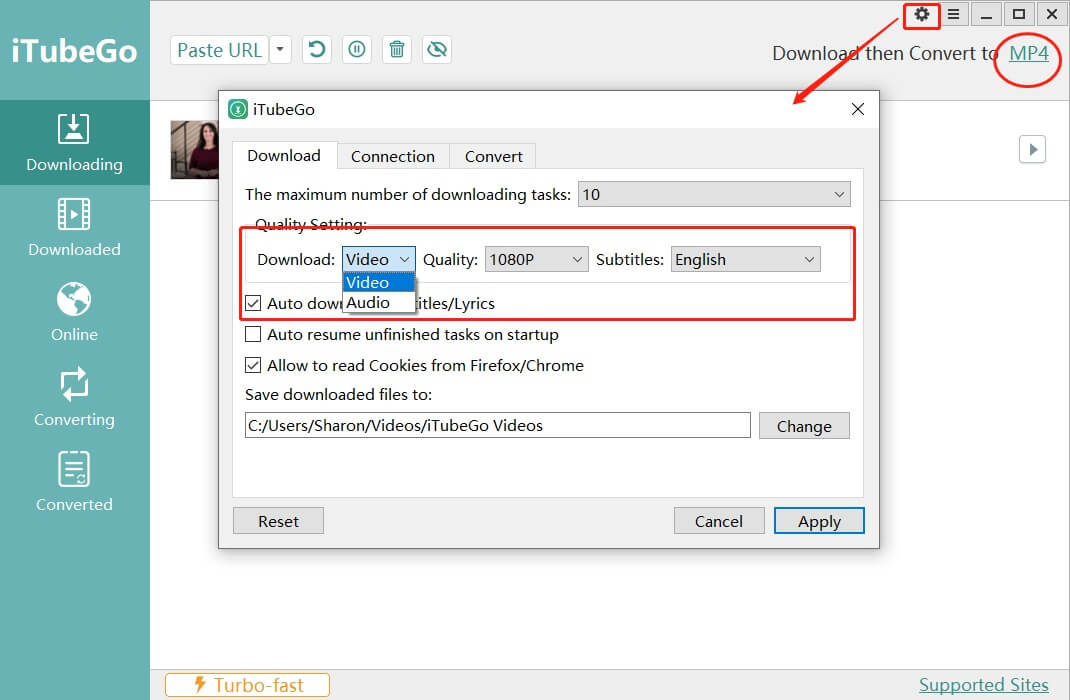The height and width of the screenshot is (700, 1070).
Task: Toggle the Turbo-fast mode button
Action: 247,685
